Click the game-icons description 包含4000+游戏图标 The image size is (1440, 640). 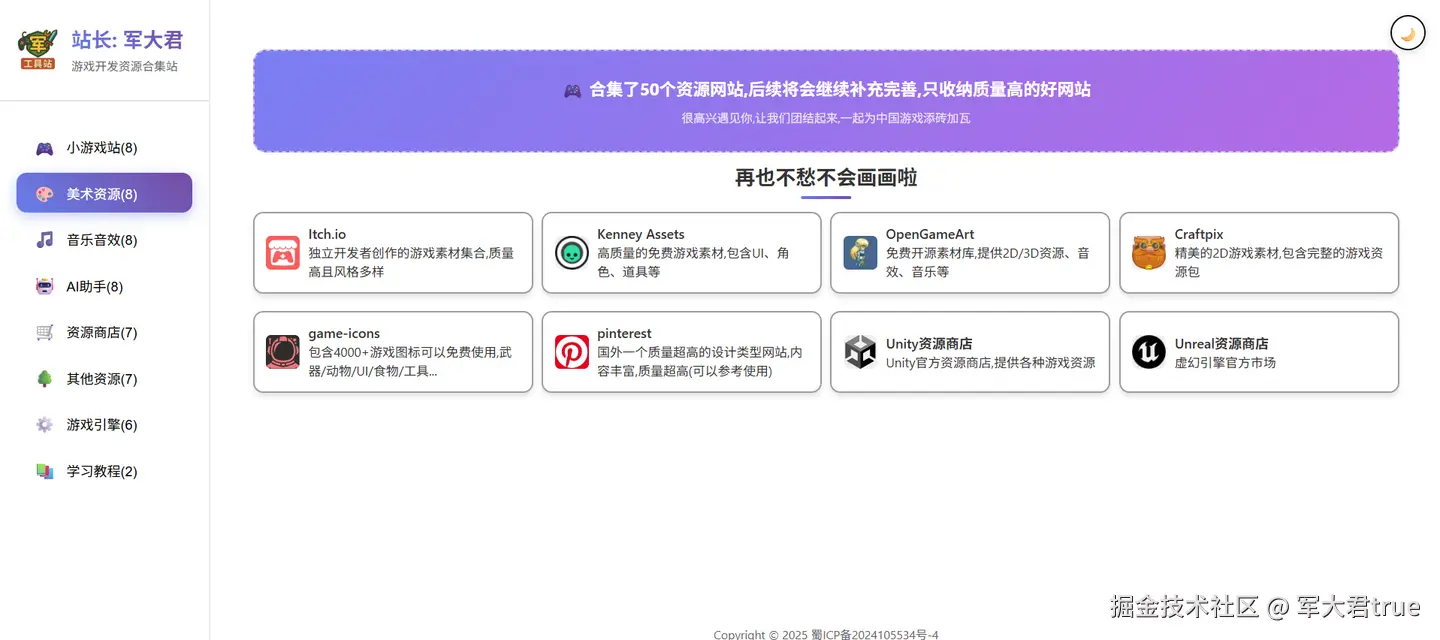[x=410, y=362]
